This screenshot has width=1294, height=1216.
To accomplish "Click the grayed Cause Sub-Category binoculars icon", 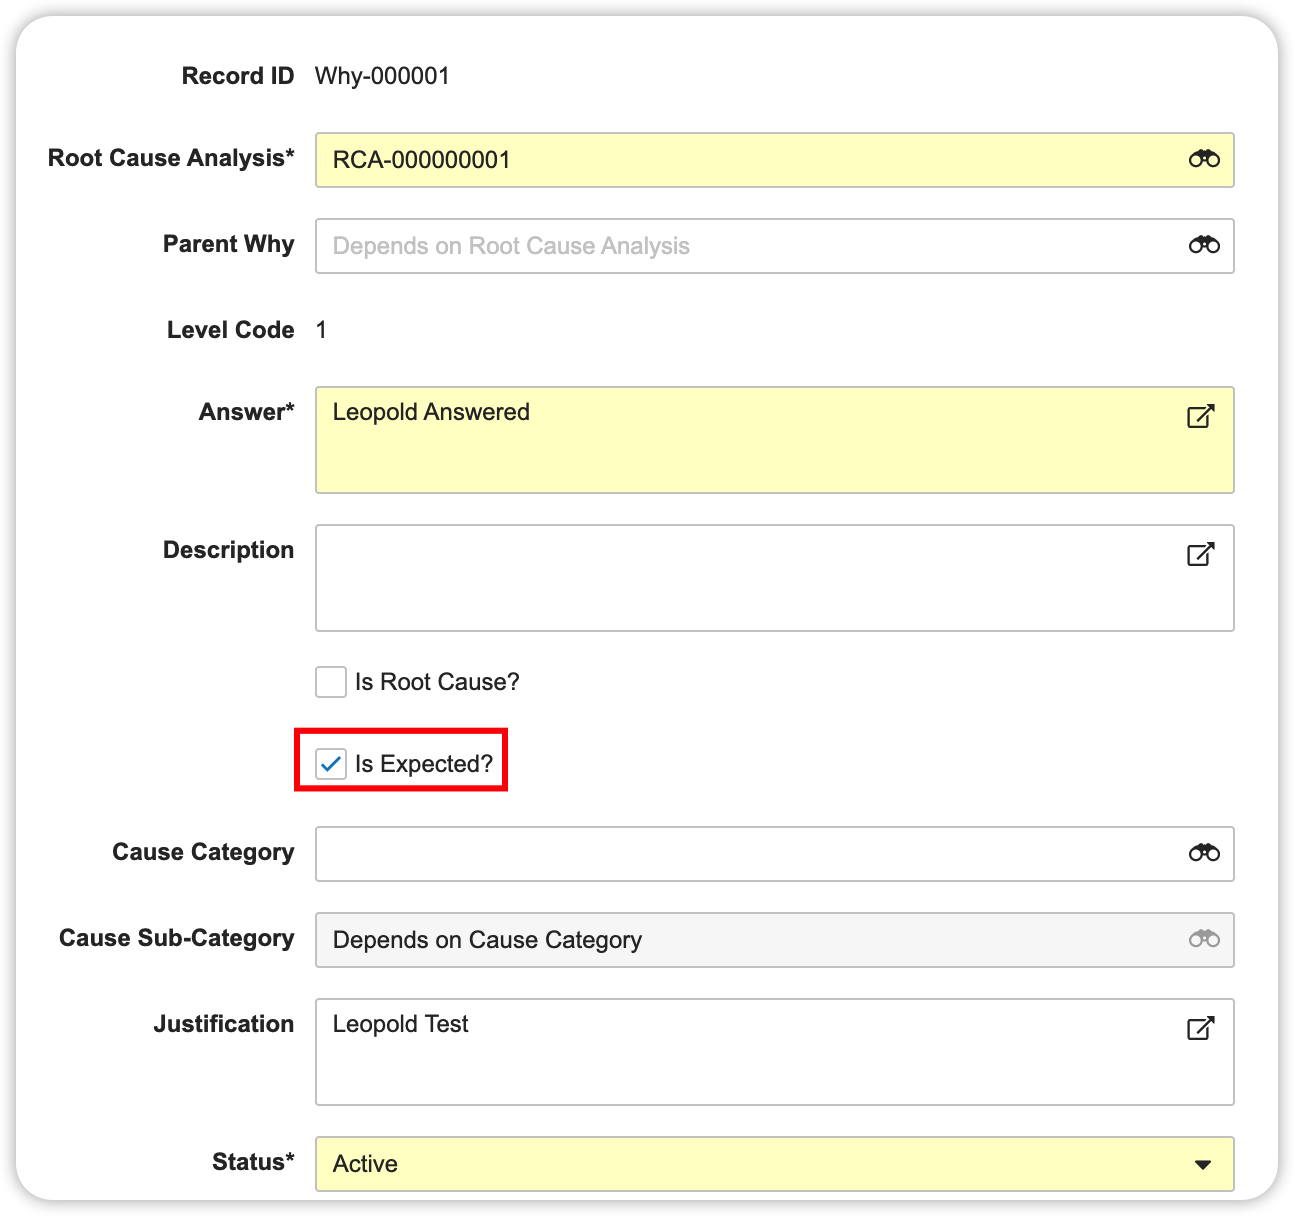I will (x=1203, y=939).
